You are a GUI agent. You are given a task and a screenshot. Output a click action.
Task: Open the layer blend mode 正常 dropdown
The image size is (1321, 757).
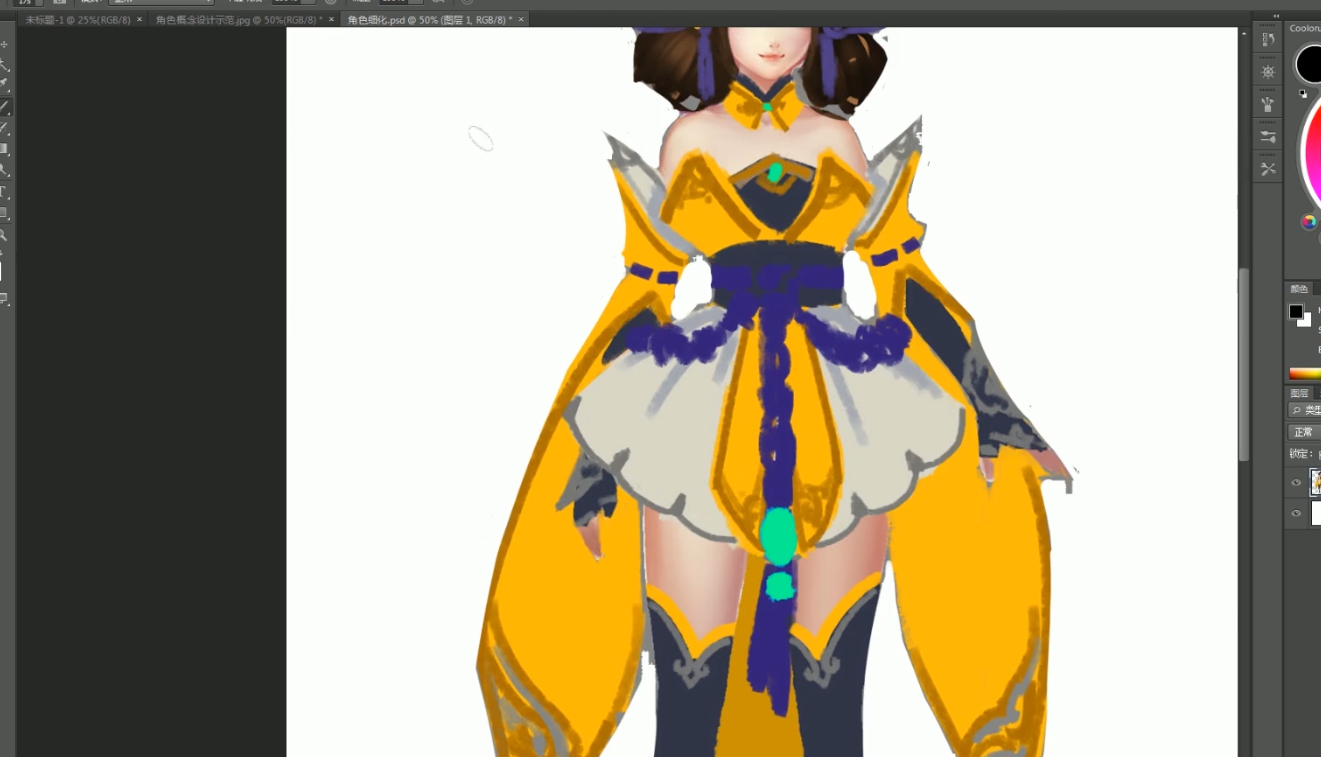[x=1304, y=432]
